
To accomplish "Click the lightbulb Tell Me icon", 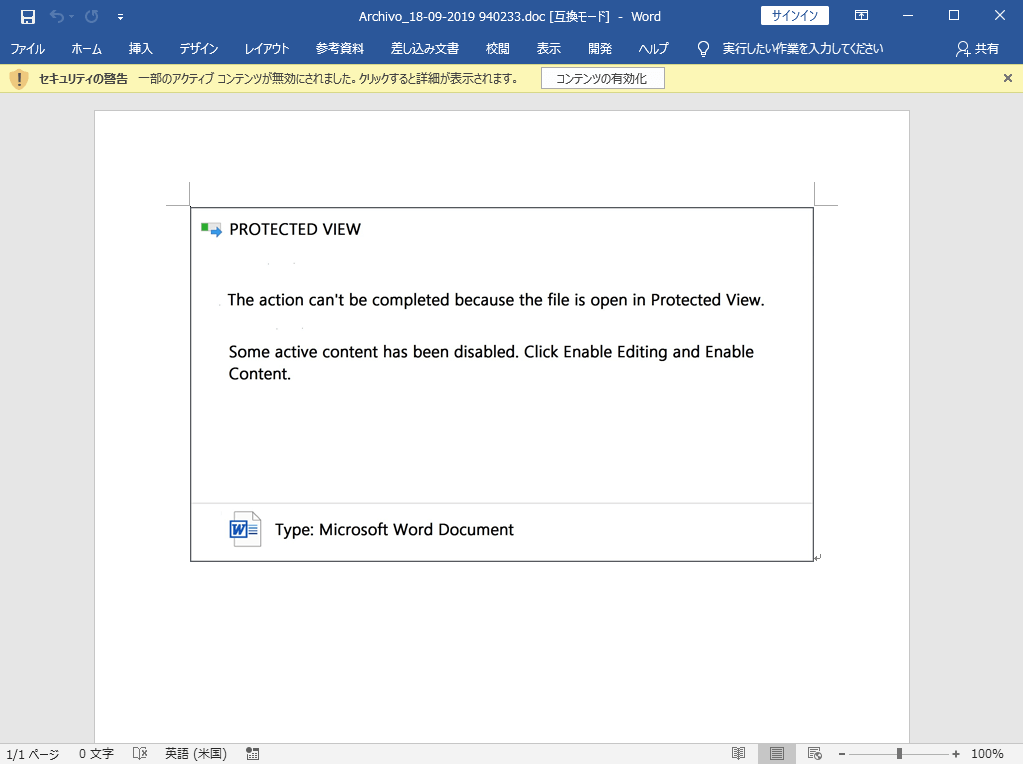I will coord(703,49).
